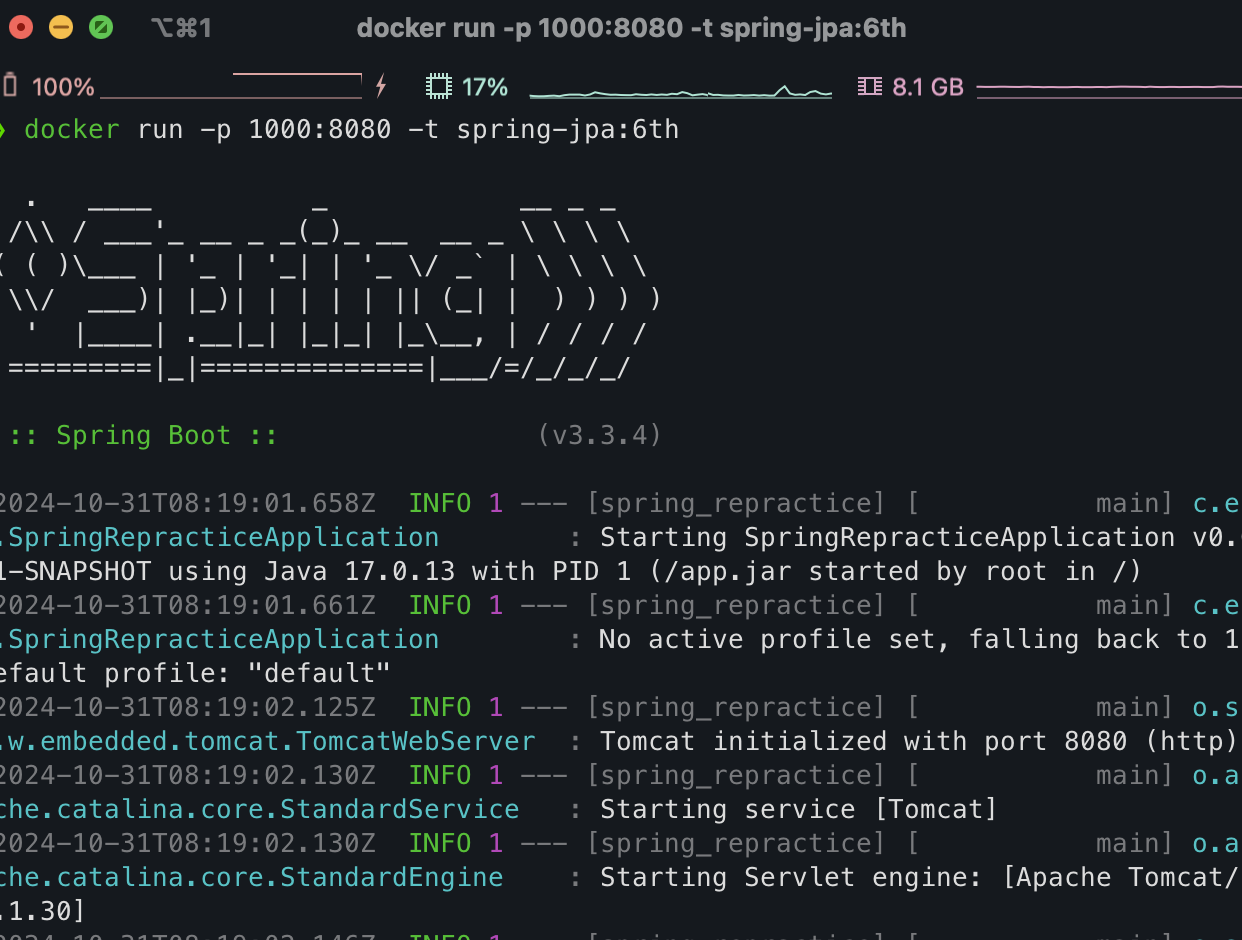The height and width of the screenshot is (940, 1242).
Task: Click 'main]' on the 01.661Z log line
Action: coord(1134,605)
